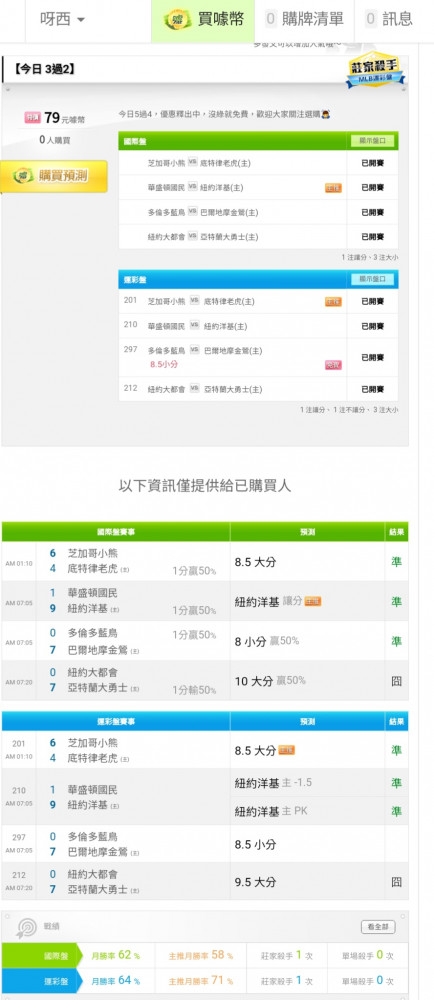
Task: Click 囧 result in 9.5 大分 row
Action: pyautogui.click(x=396, y=882)
